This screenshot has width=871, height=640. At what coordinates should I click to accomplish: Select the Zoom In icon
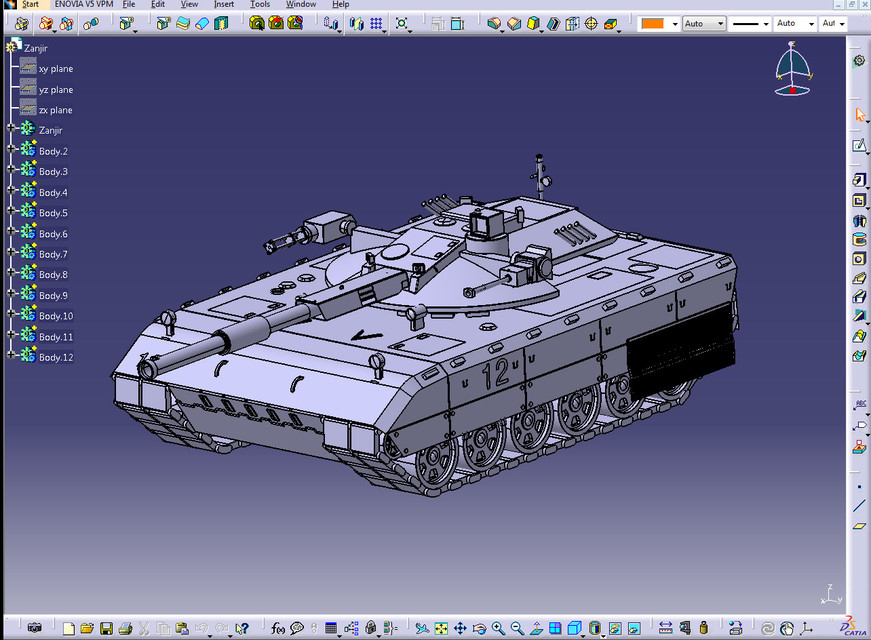pyautogui.click(x=497, y=629)
